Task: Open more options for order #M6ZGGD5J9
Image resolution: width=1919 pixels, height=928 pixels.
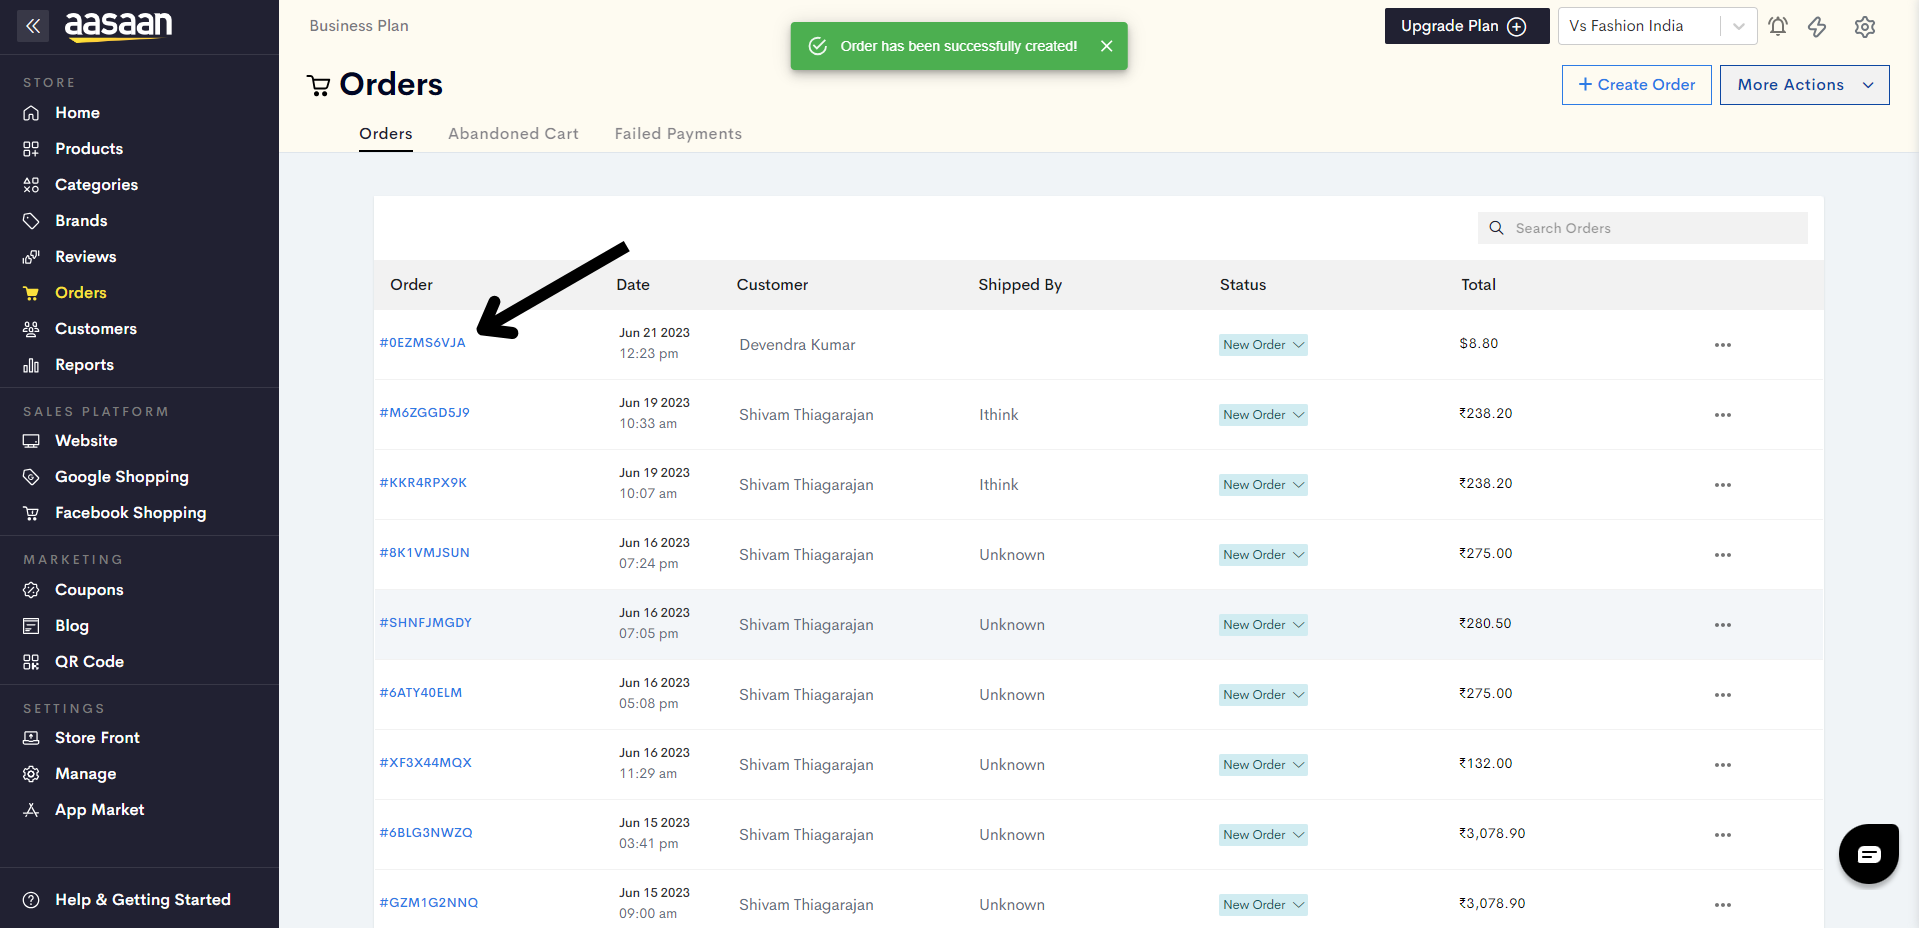Action: 1723,415
